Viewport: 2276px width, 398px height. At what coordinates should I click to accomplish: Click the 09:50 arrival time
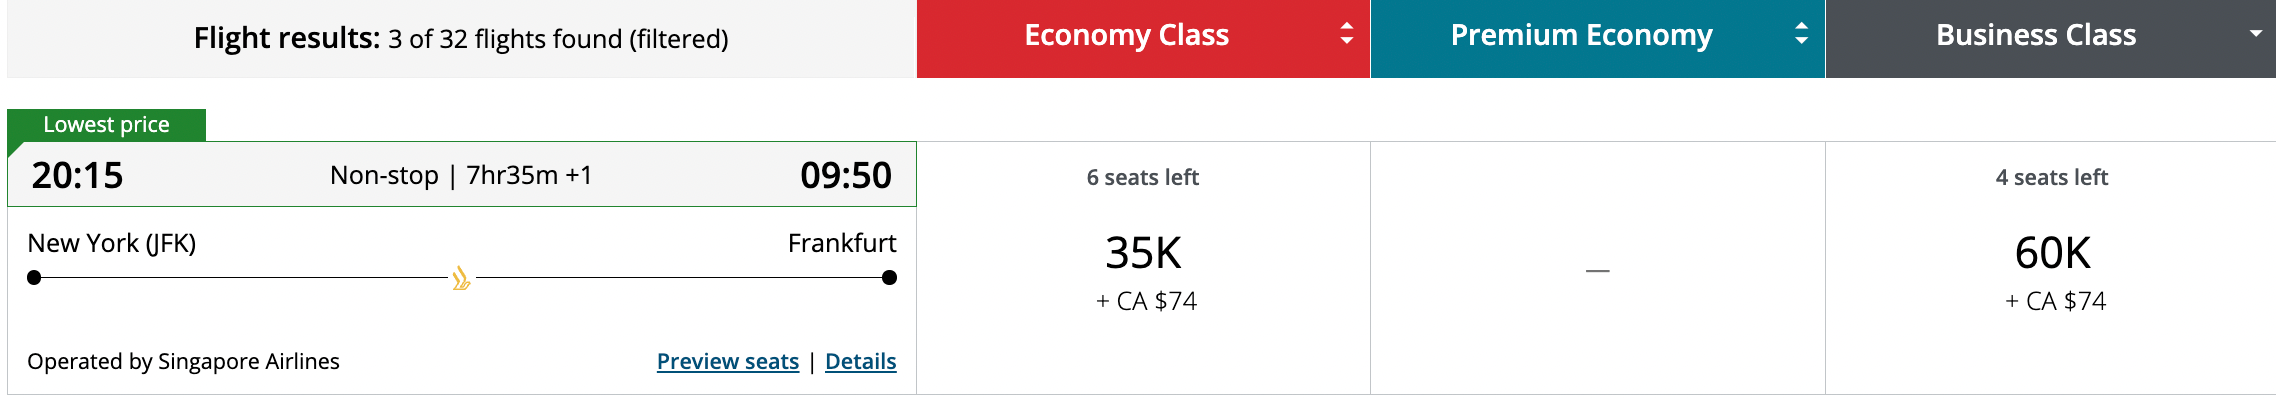846,176
